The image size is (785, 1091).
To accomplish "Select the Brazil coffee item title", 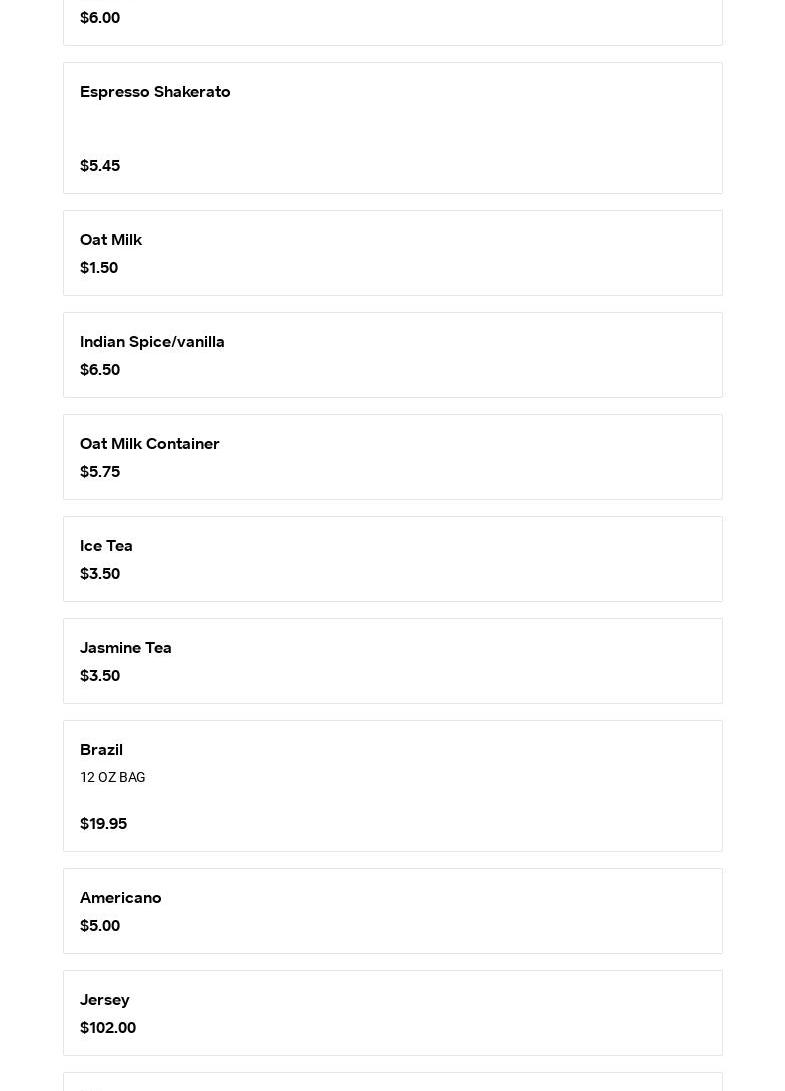I will tap(101, 750).
